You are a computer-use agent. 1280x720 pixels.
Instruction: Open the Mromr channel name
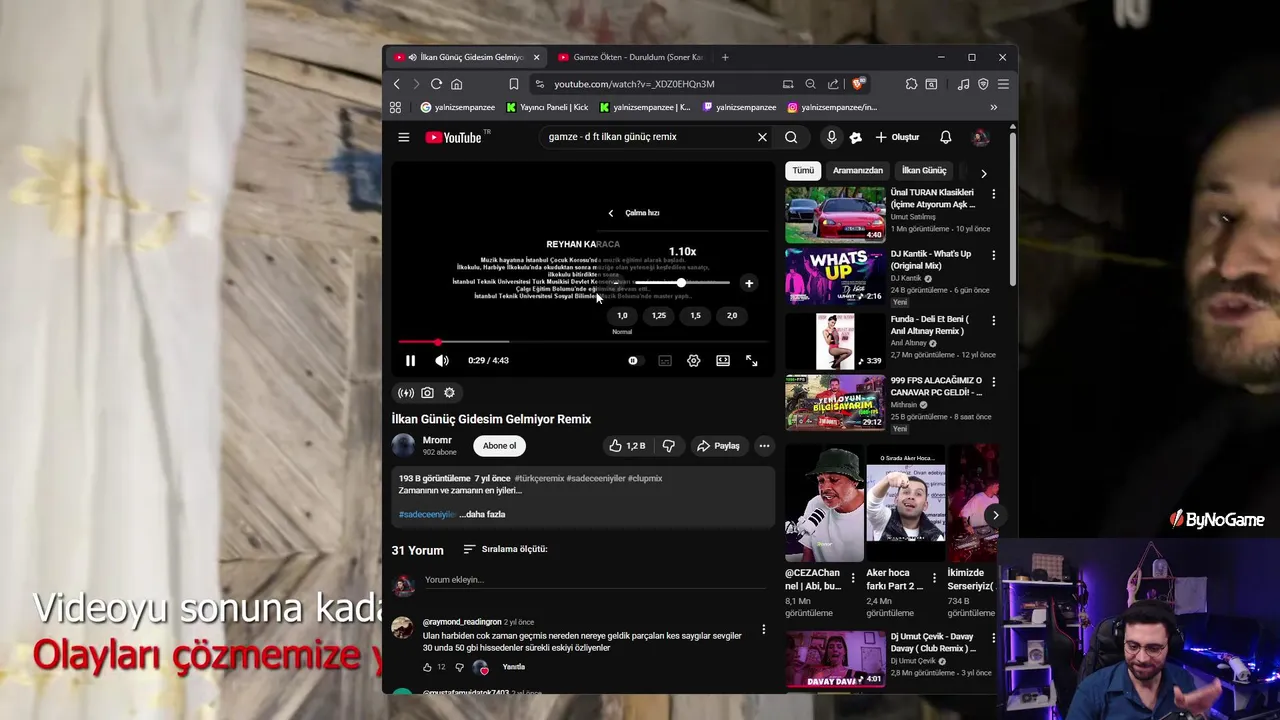437,440
